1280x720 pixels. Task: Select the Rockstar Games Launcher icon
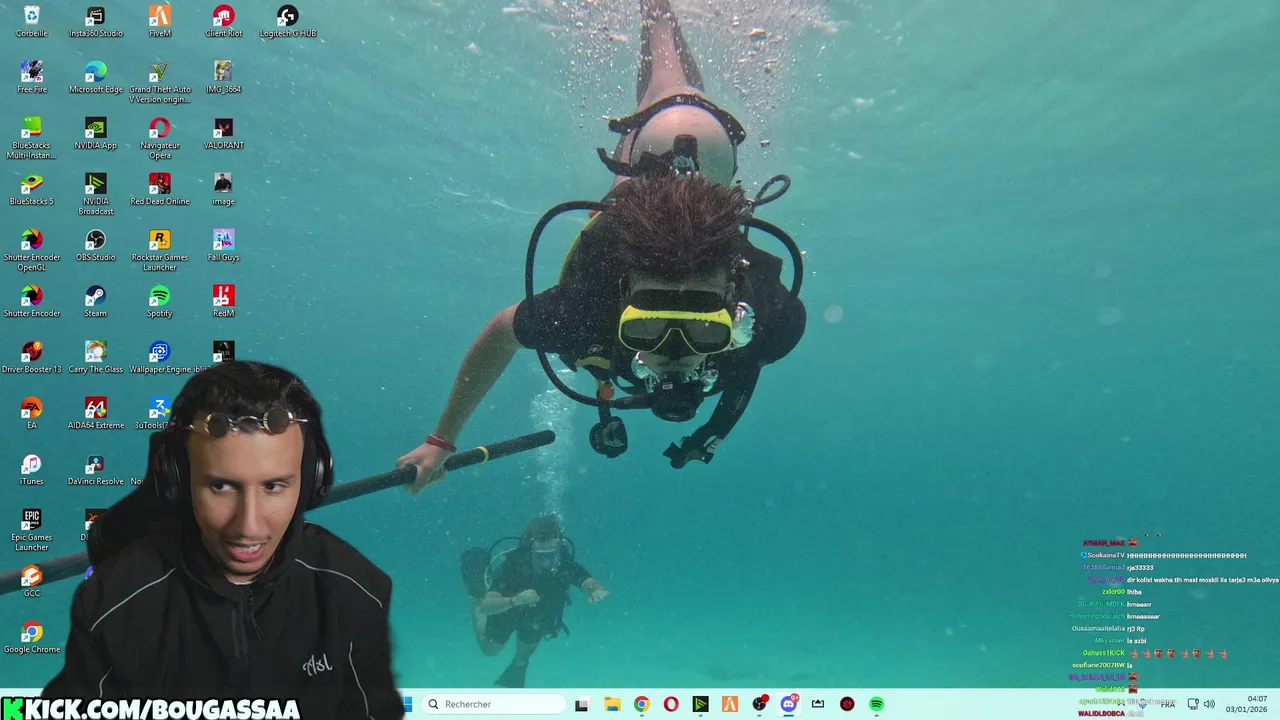(160, 251)
